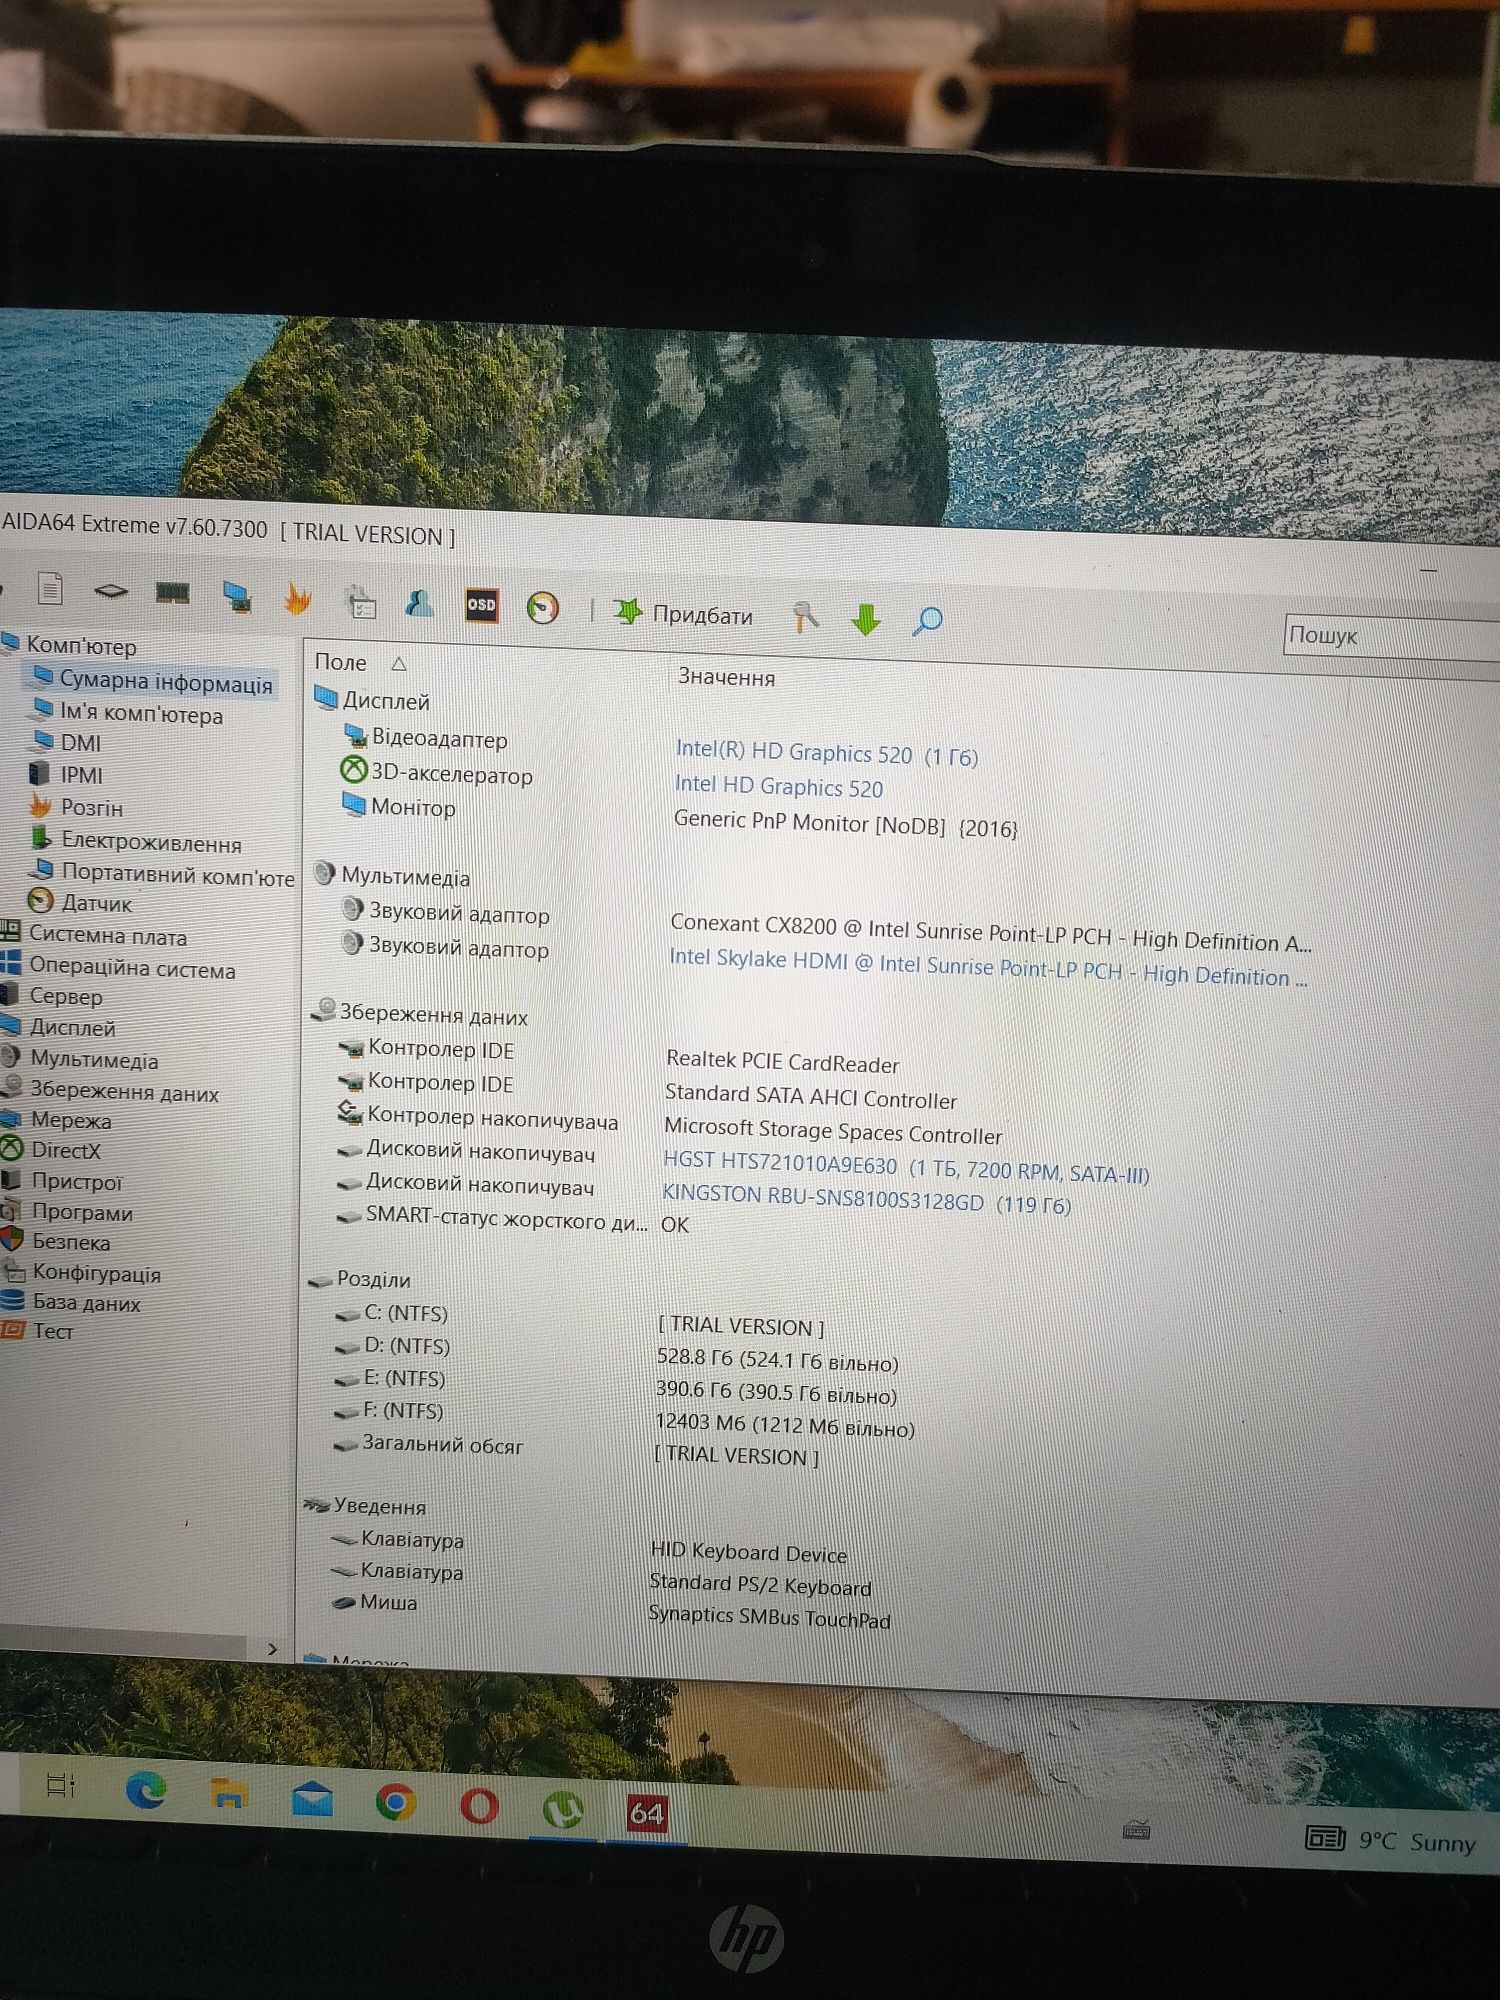Select Програми tree category
1500x2000 pixels.
coord(68,1212)
